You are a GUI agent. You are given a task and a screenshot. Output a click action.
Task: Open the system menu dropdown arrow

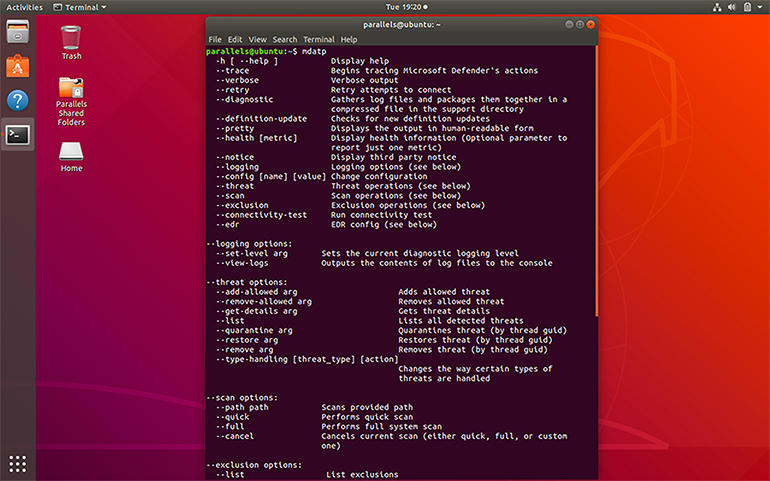pos(758,7)
